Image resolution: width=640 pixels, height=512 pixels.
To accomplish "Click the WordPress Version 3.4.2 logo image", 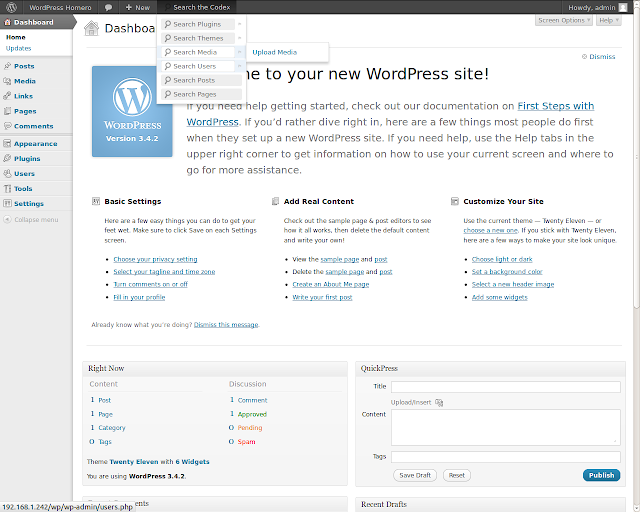I will 132,111.
